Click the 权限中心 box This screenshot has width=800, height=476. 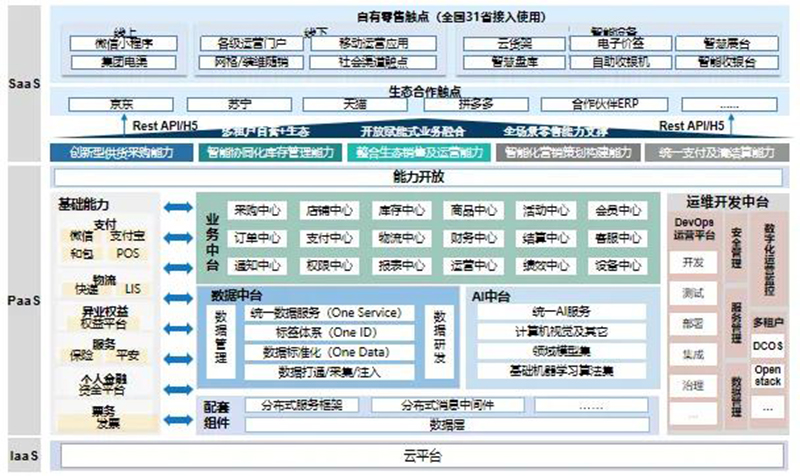(x=329, y=266)
